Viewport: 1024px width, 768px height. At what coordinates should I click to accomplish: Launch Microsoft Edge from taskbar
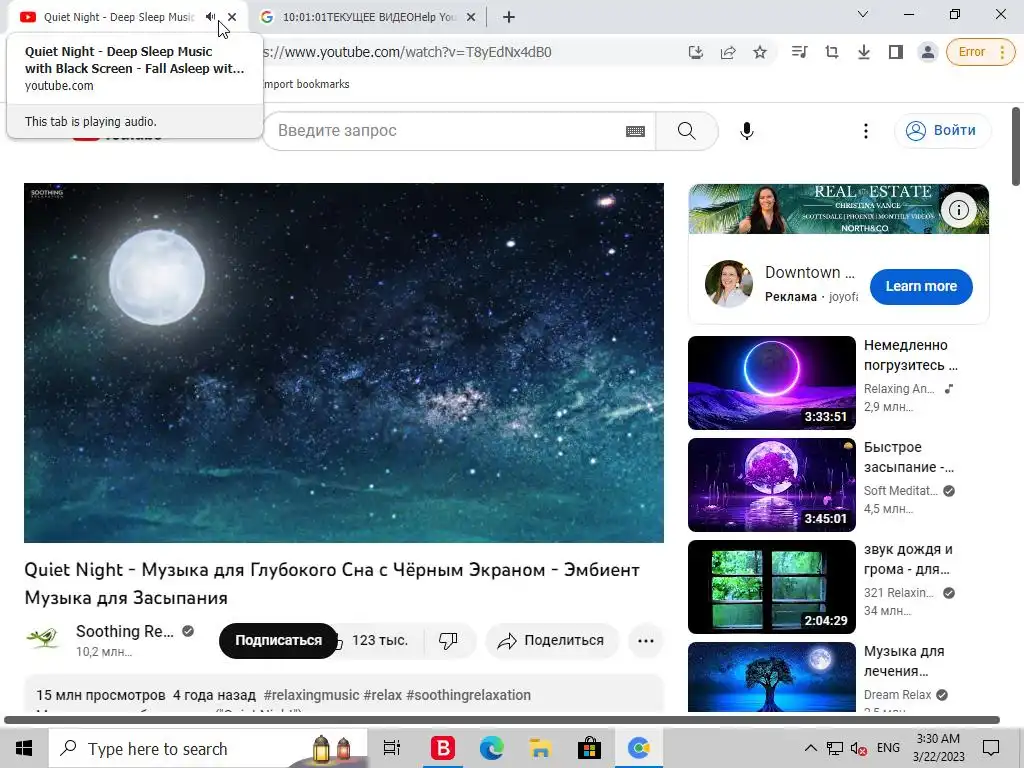click(492, 748)
